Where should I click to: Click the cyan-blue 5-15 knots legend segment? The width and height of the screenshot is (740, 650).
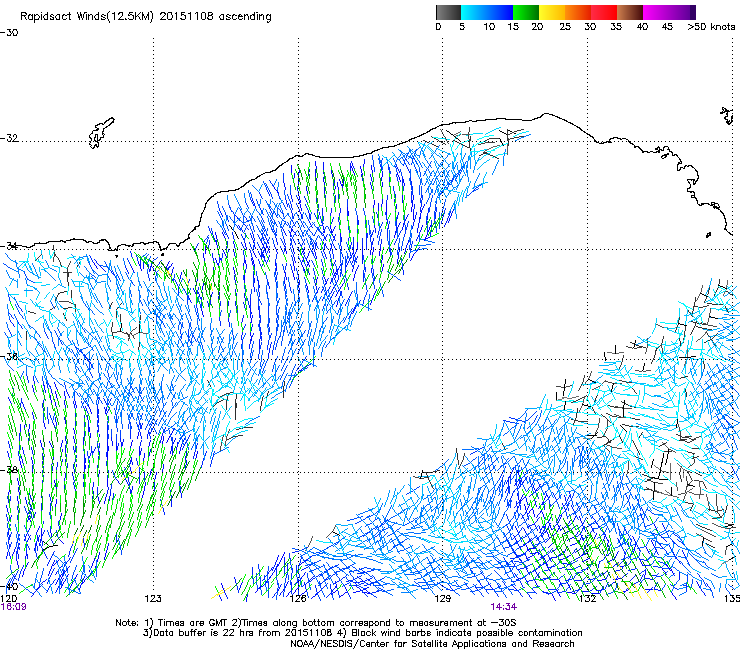click(487, 12)
